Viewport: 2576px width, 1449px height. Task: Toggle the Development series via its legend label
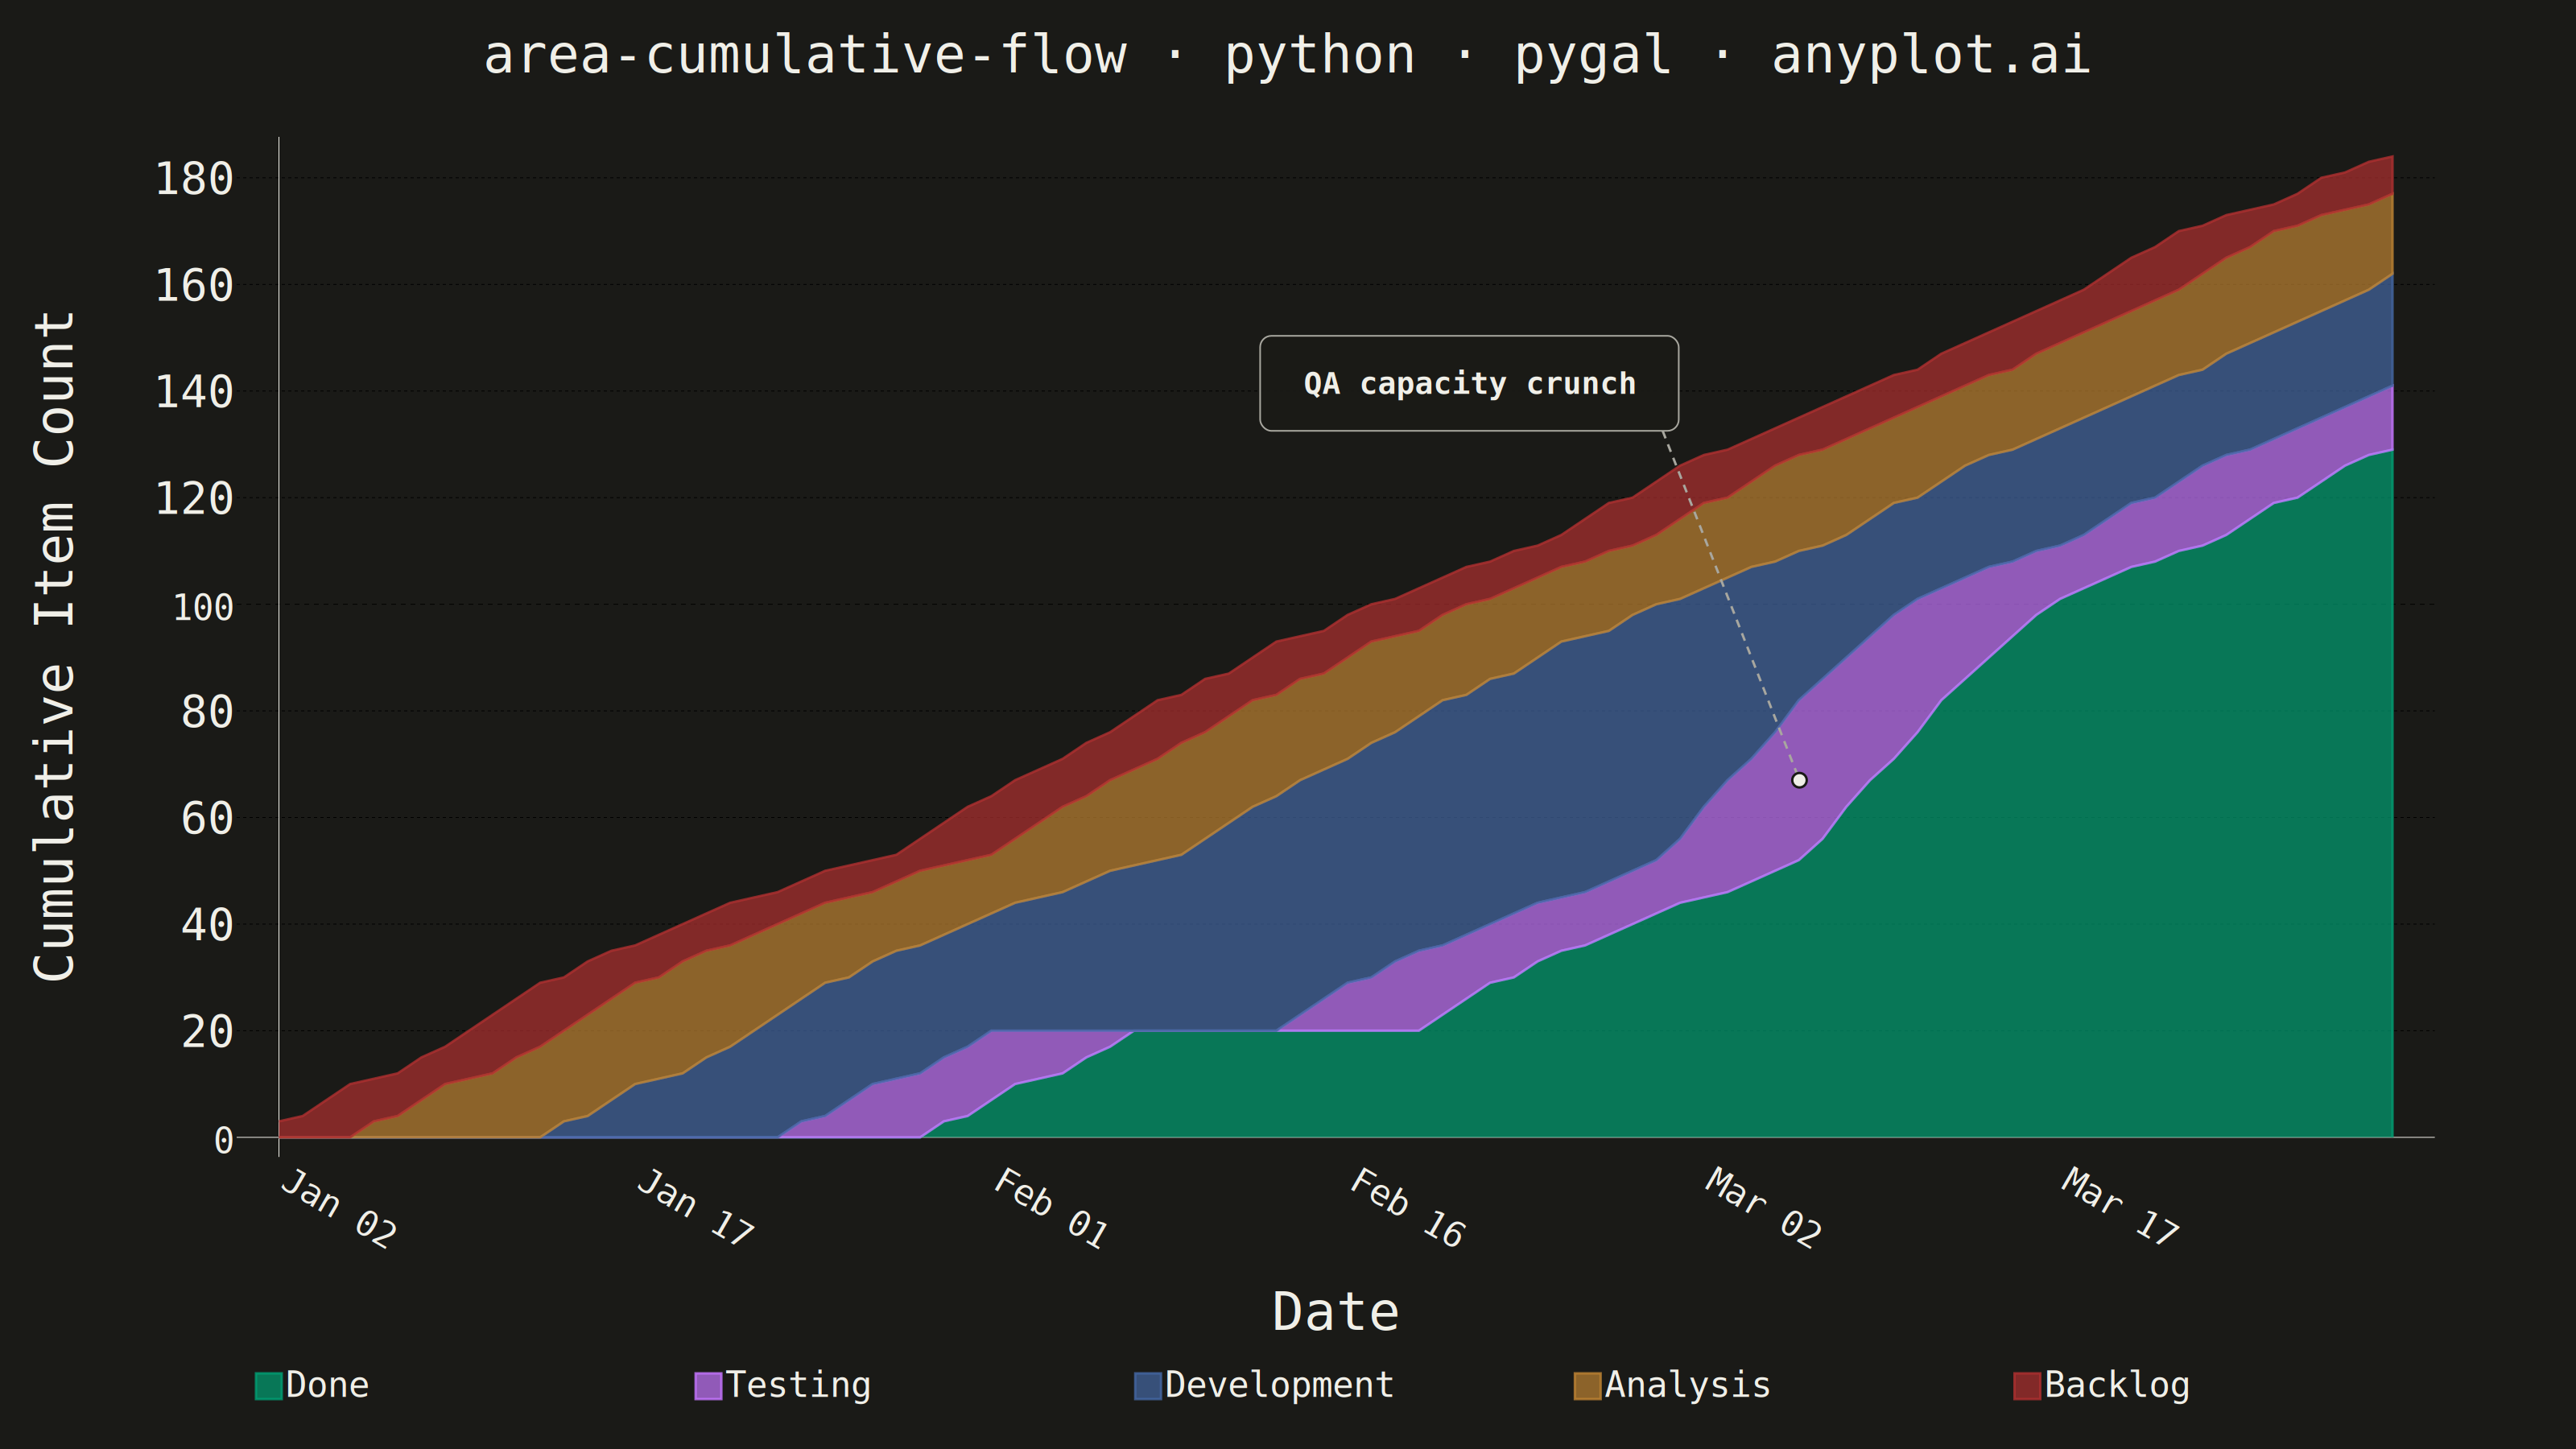coord(1279,1386)
